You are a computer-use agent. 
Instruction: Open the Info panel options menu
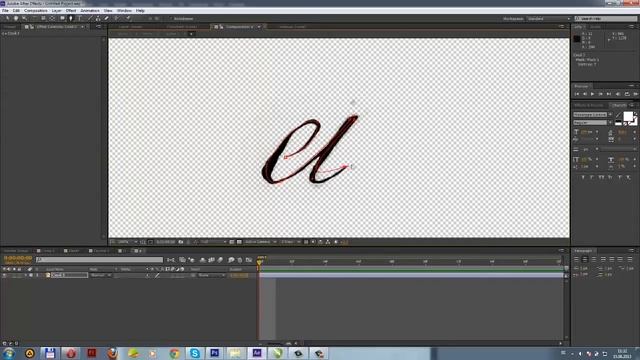point(631,27)
